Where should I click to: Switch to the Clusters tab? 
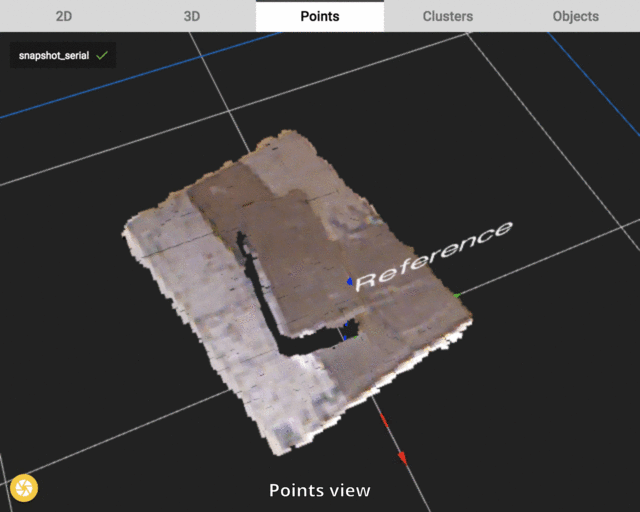coord(448,16)
